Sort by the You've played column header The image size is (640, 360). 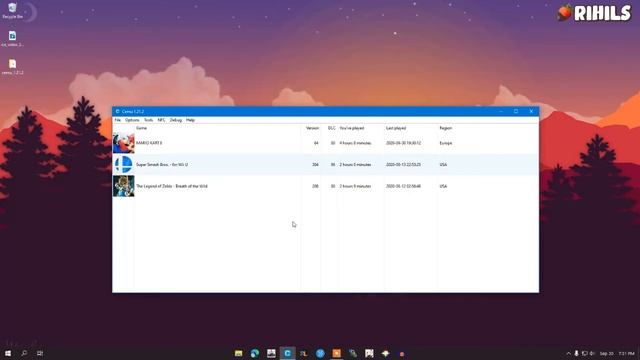tap(352, 128)
